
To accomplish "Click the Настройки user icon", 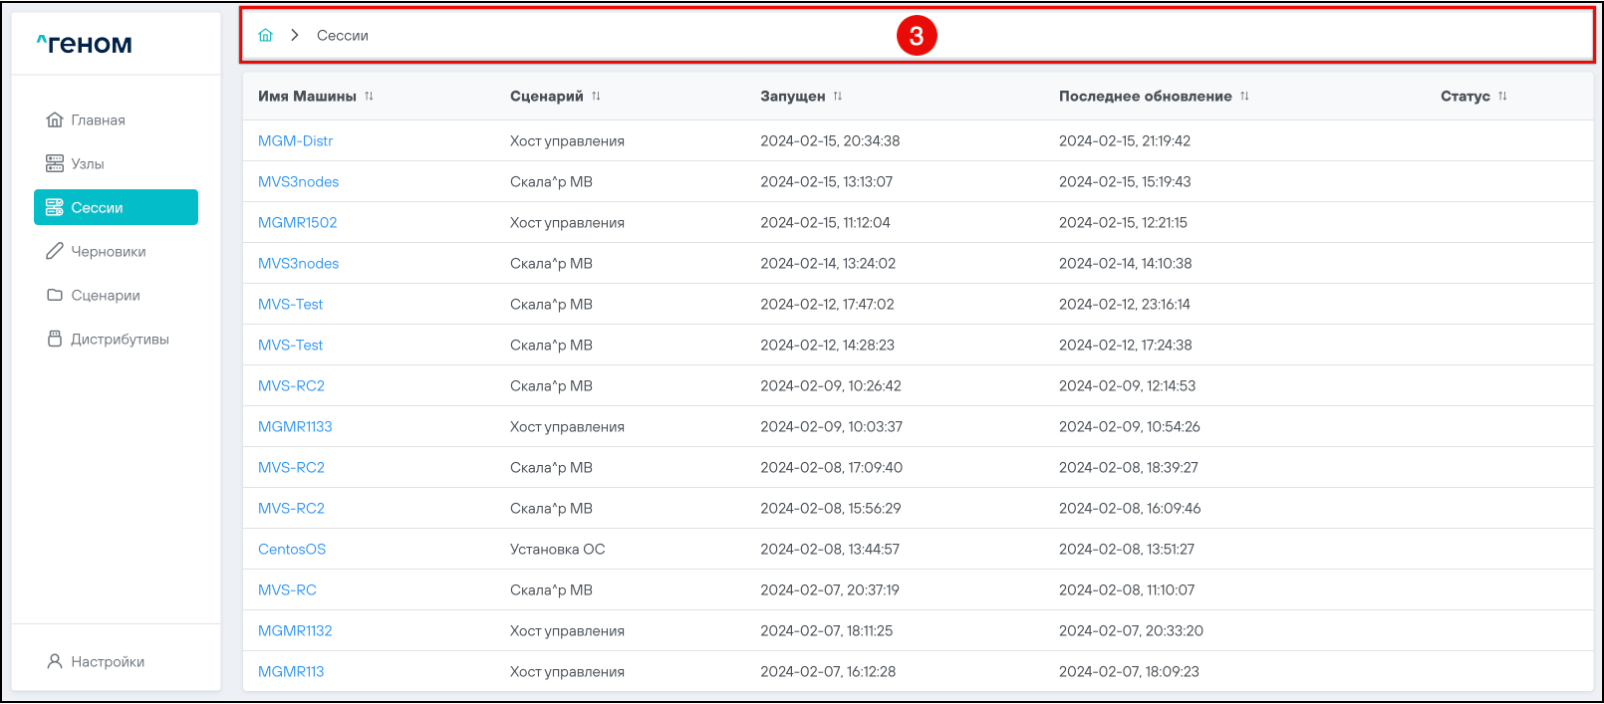I will click(55, 661).
